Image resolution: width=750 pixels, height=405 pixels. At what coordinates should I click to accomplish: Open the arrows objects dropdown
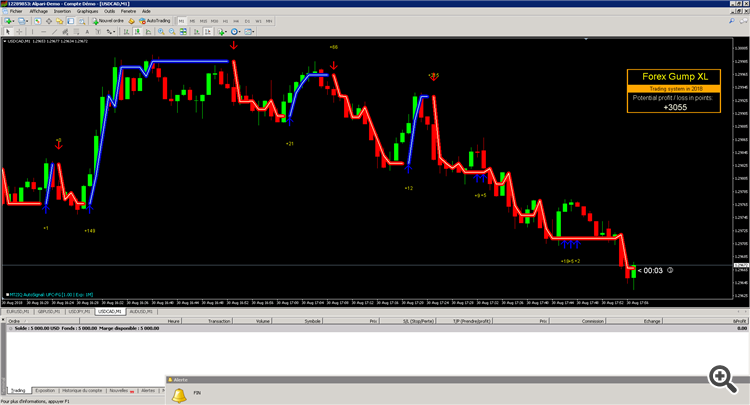point(110,32)
